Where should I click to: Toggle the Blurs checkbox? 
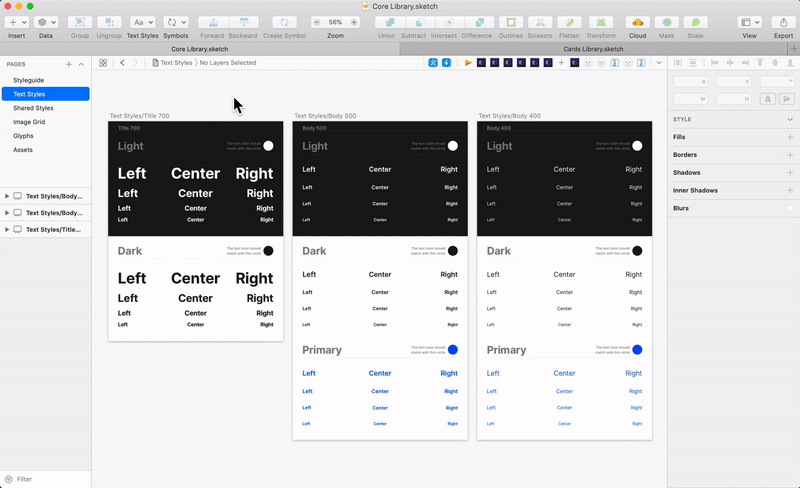pyautogui.click(x=790, y=208)
